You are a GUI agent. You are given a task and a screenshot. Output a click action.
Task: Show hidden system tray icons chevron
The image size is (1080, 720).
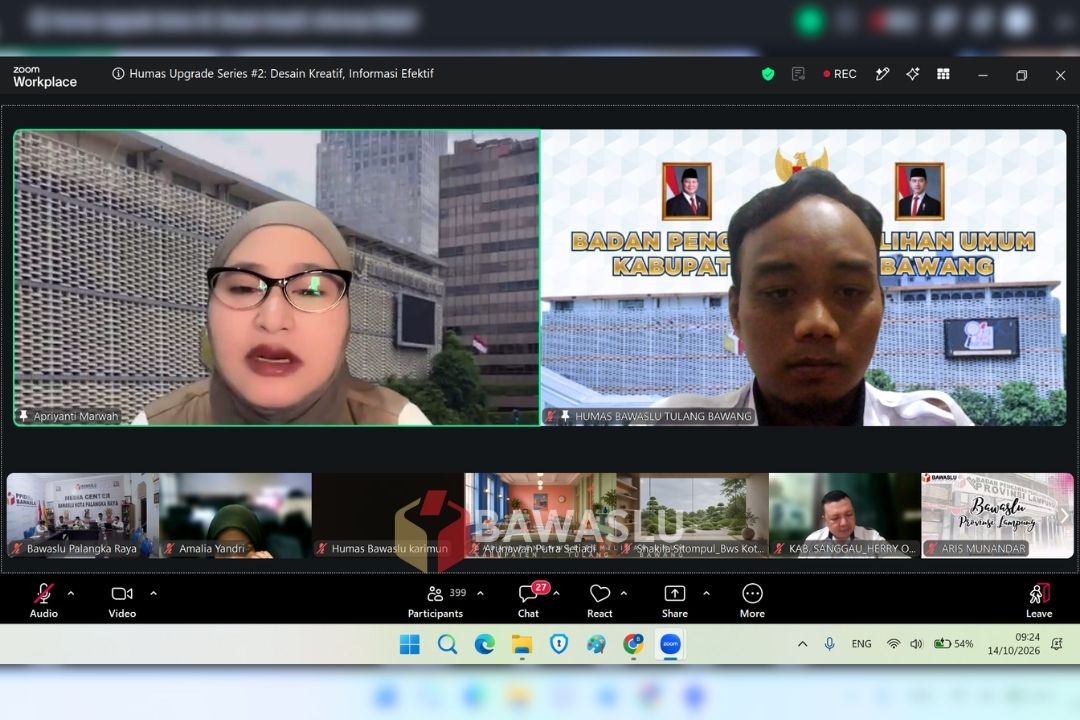(802, 644)
